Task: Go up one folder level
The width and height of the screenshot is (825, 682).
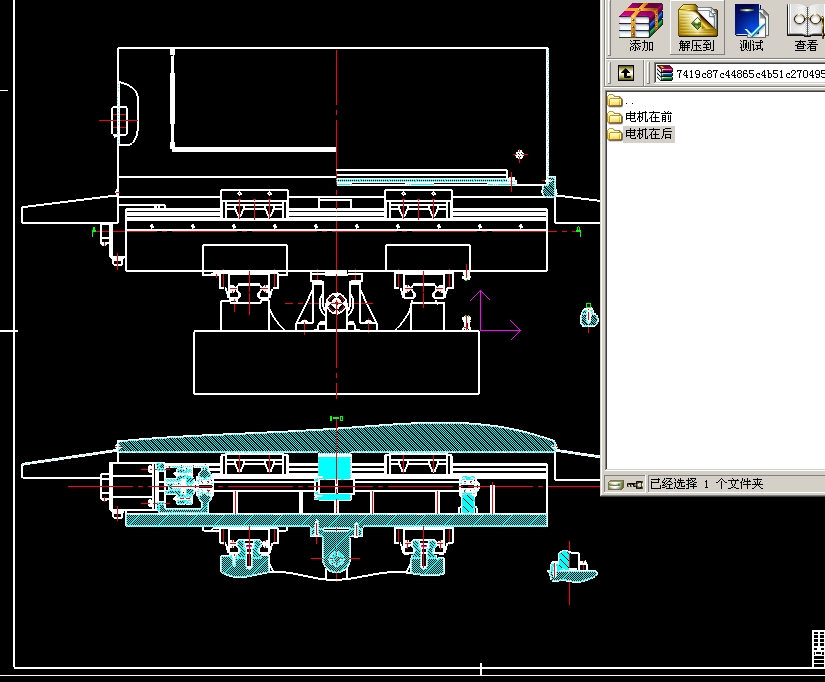Action: click(x=625, y=73)
